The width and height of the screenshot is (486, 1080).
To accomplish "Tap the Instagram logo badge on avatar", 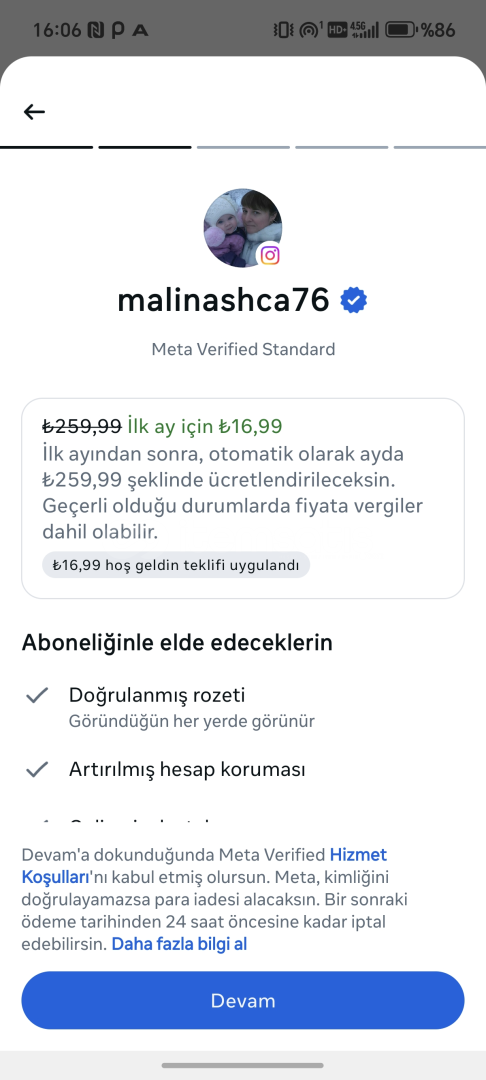I will [x=271, y=256].
